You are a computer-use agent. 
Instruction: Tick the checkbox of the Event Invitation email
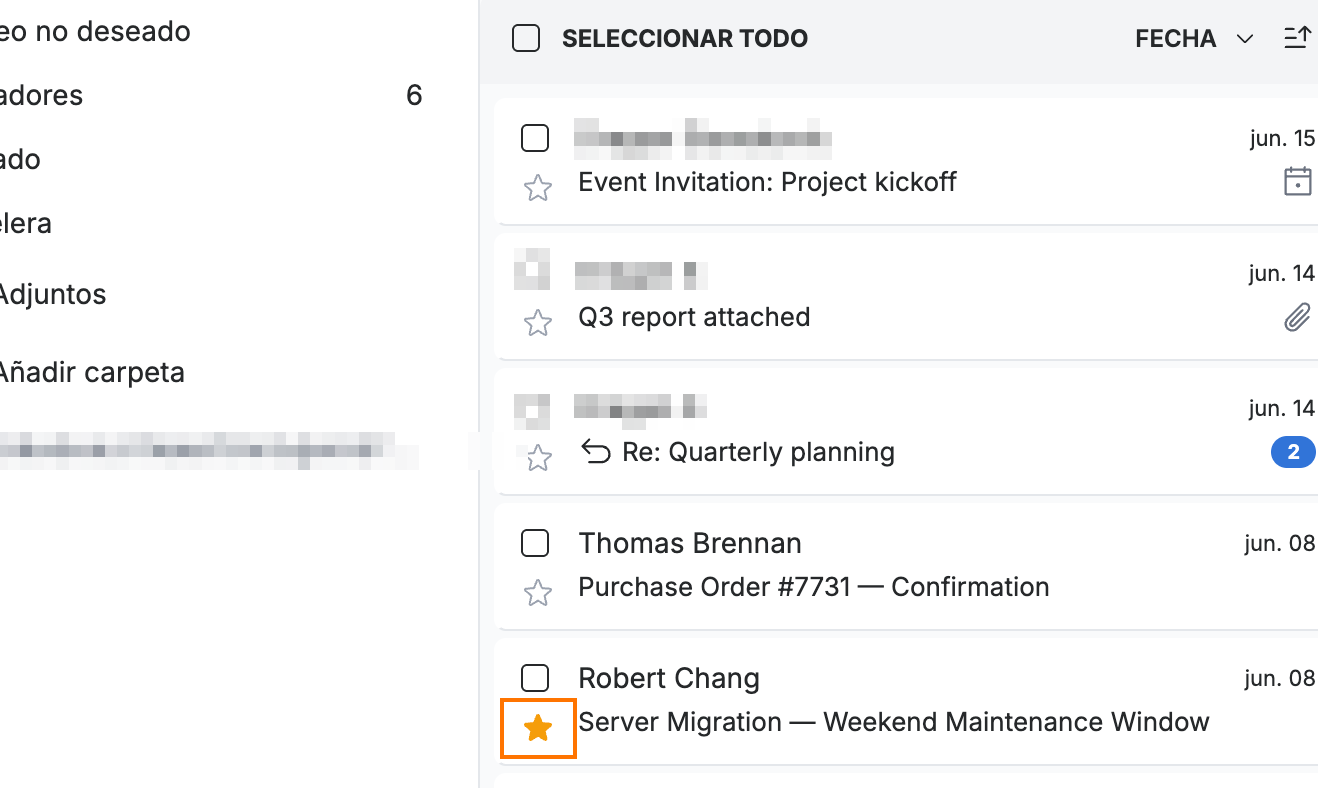535,138
